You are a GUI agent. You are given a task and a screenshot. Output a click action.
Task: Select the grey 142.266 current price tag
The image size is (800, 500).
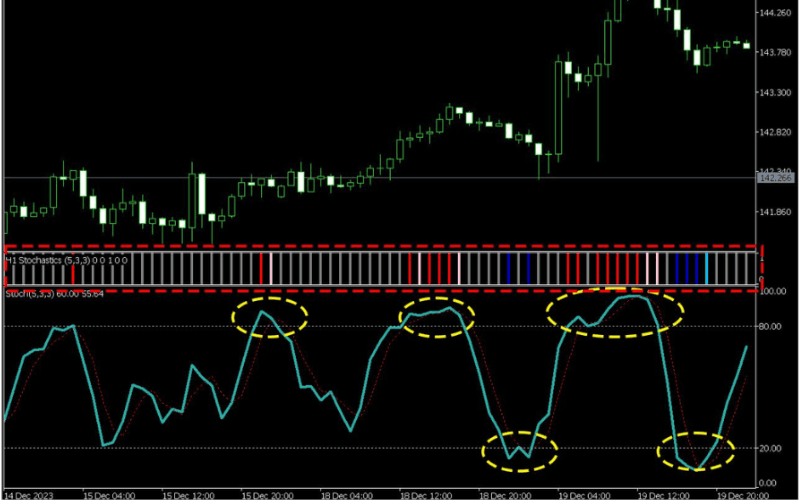[x=775, y=178]
